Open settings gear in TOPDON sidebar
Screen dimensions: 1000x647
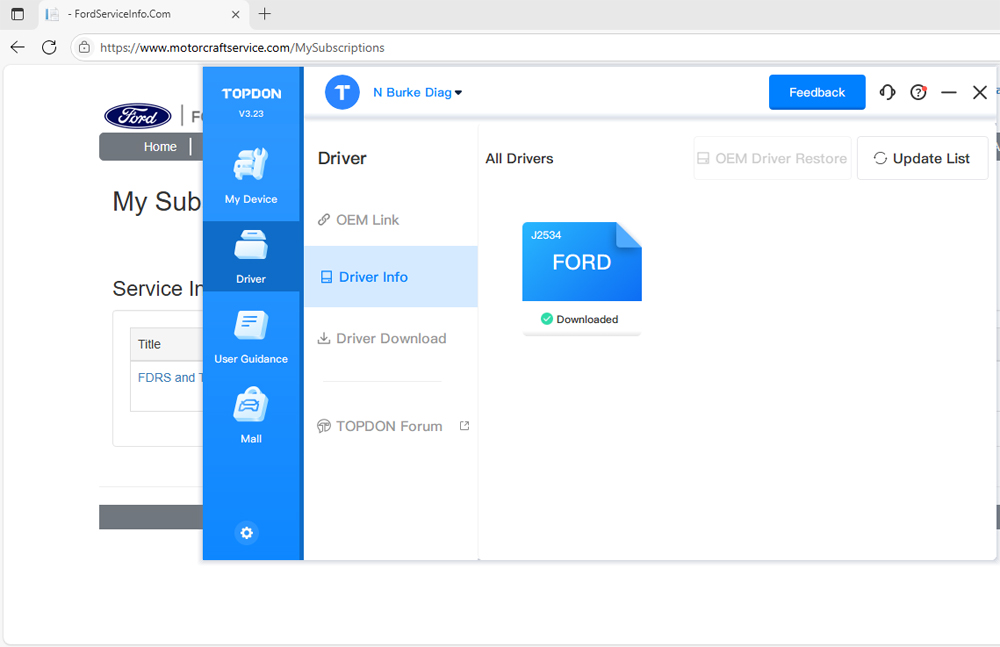247,533
